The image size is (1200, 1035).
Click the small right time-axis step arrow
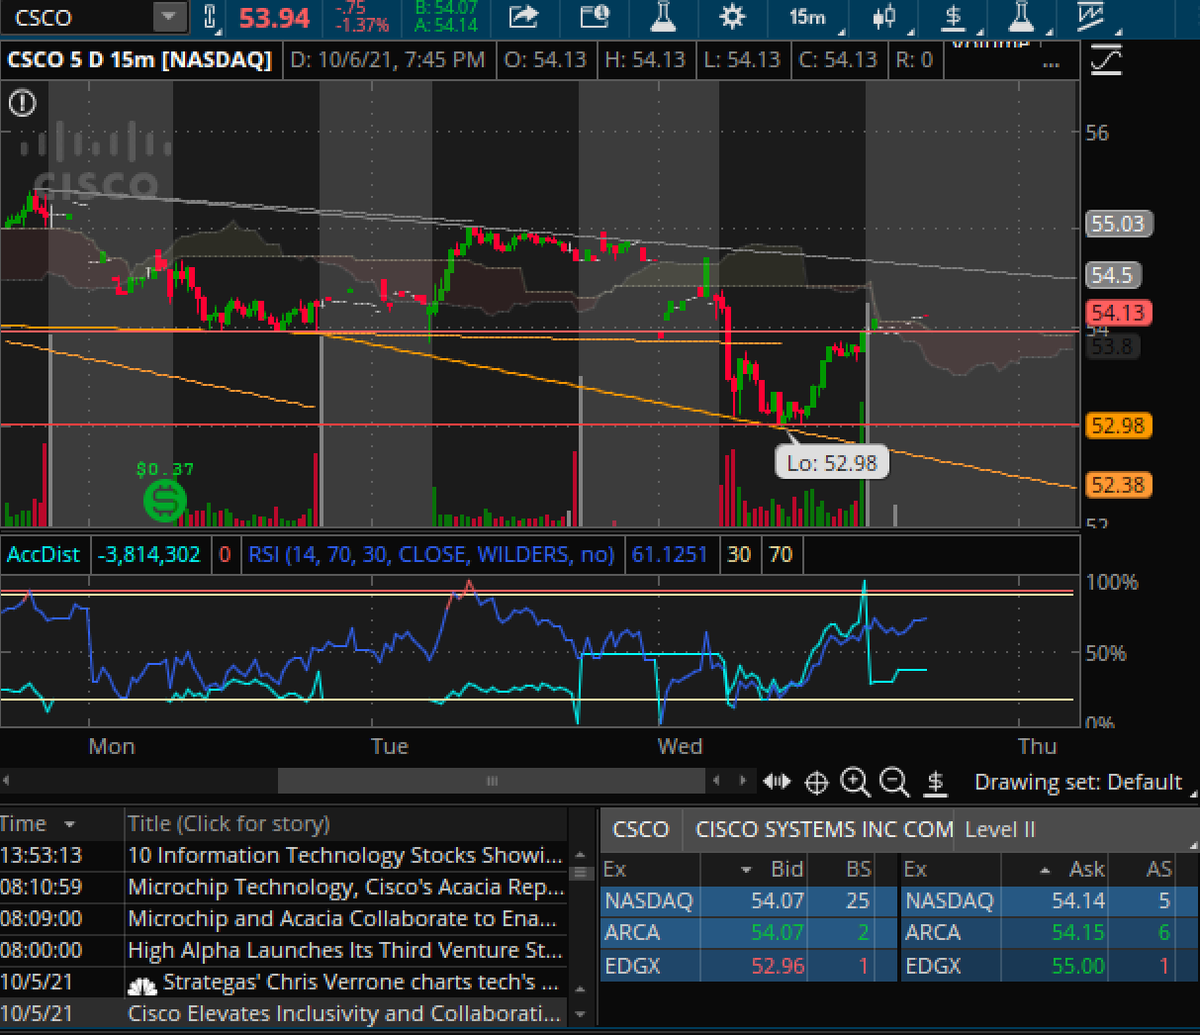coord(742,780)
